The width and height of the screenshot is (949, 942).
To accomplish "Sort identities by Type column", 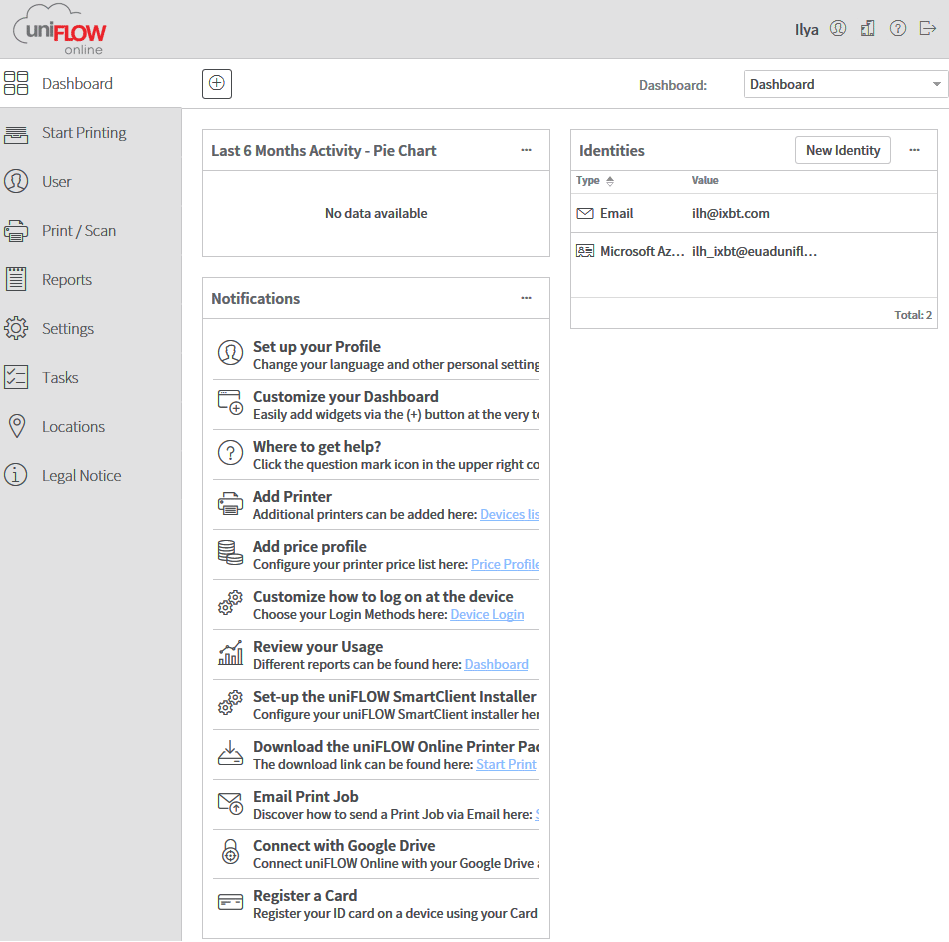I will coord(594,180).
